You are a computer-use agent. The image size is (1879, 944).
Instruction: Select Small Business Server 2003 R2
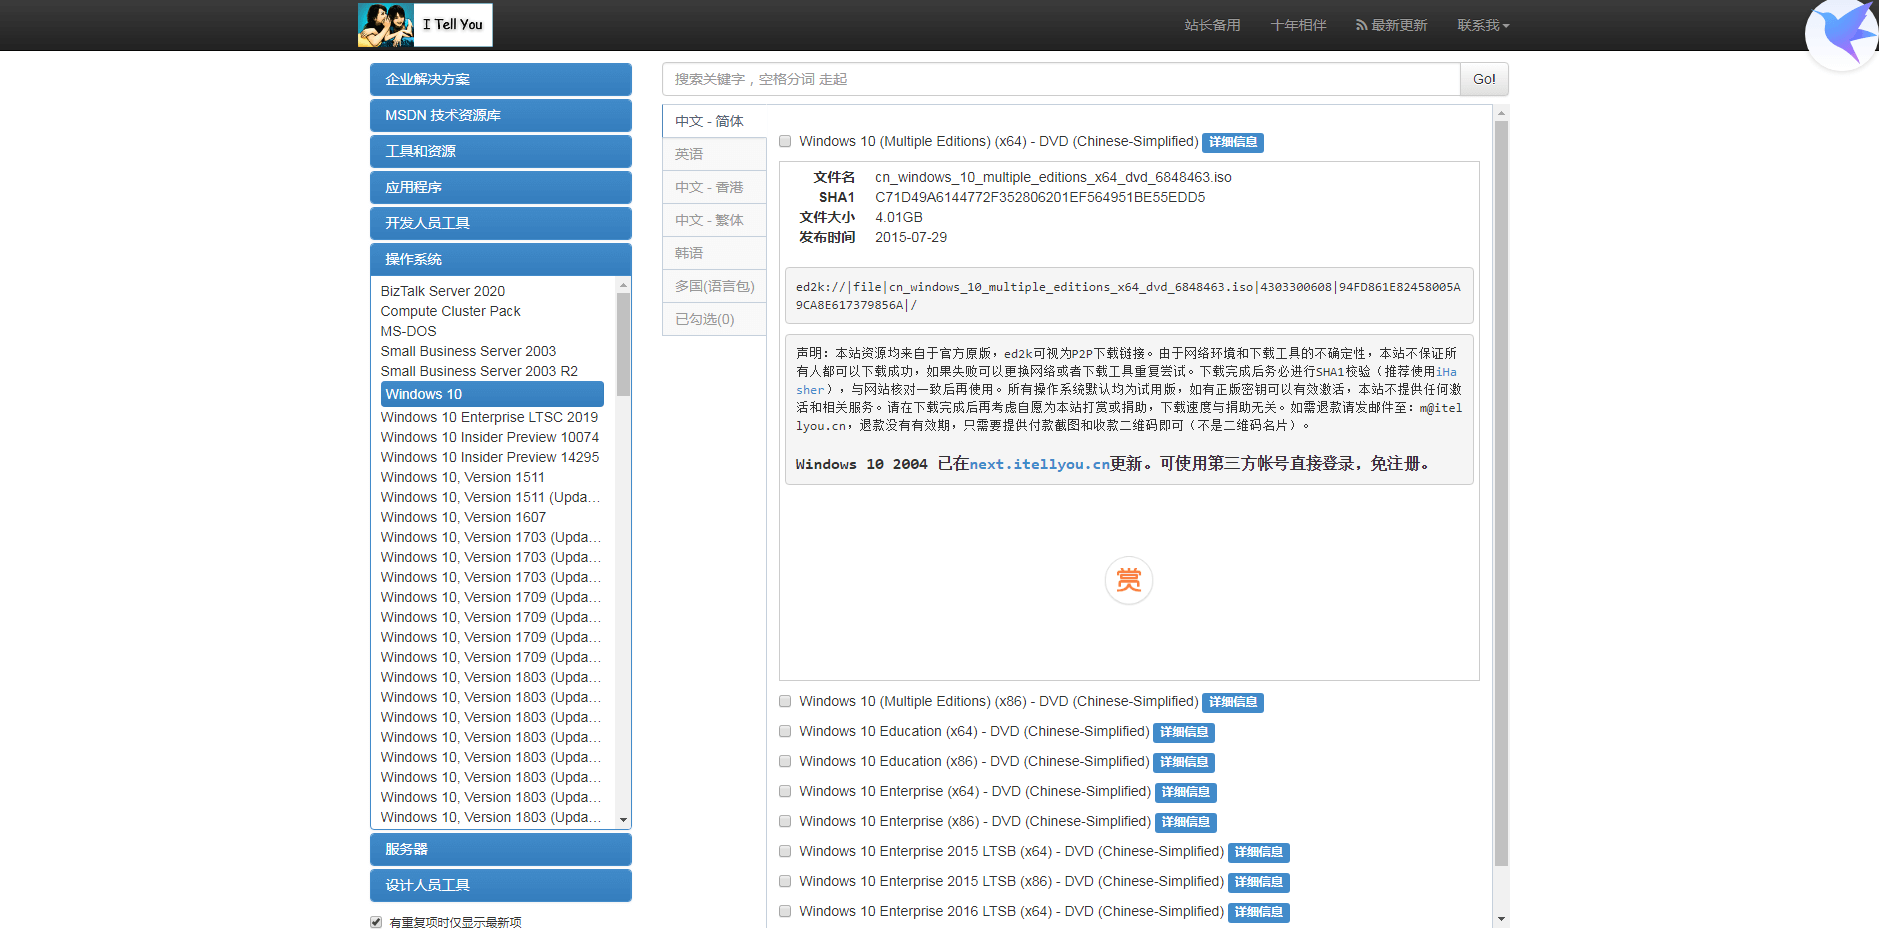(x=479, y=371)
